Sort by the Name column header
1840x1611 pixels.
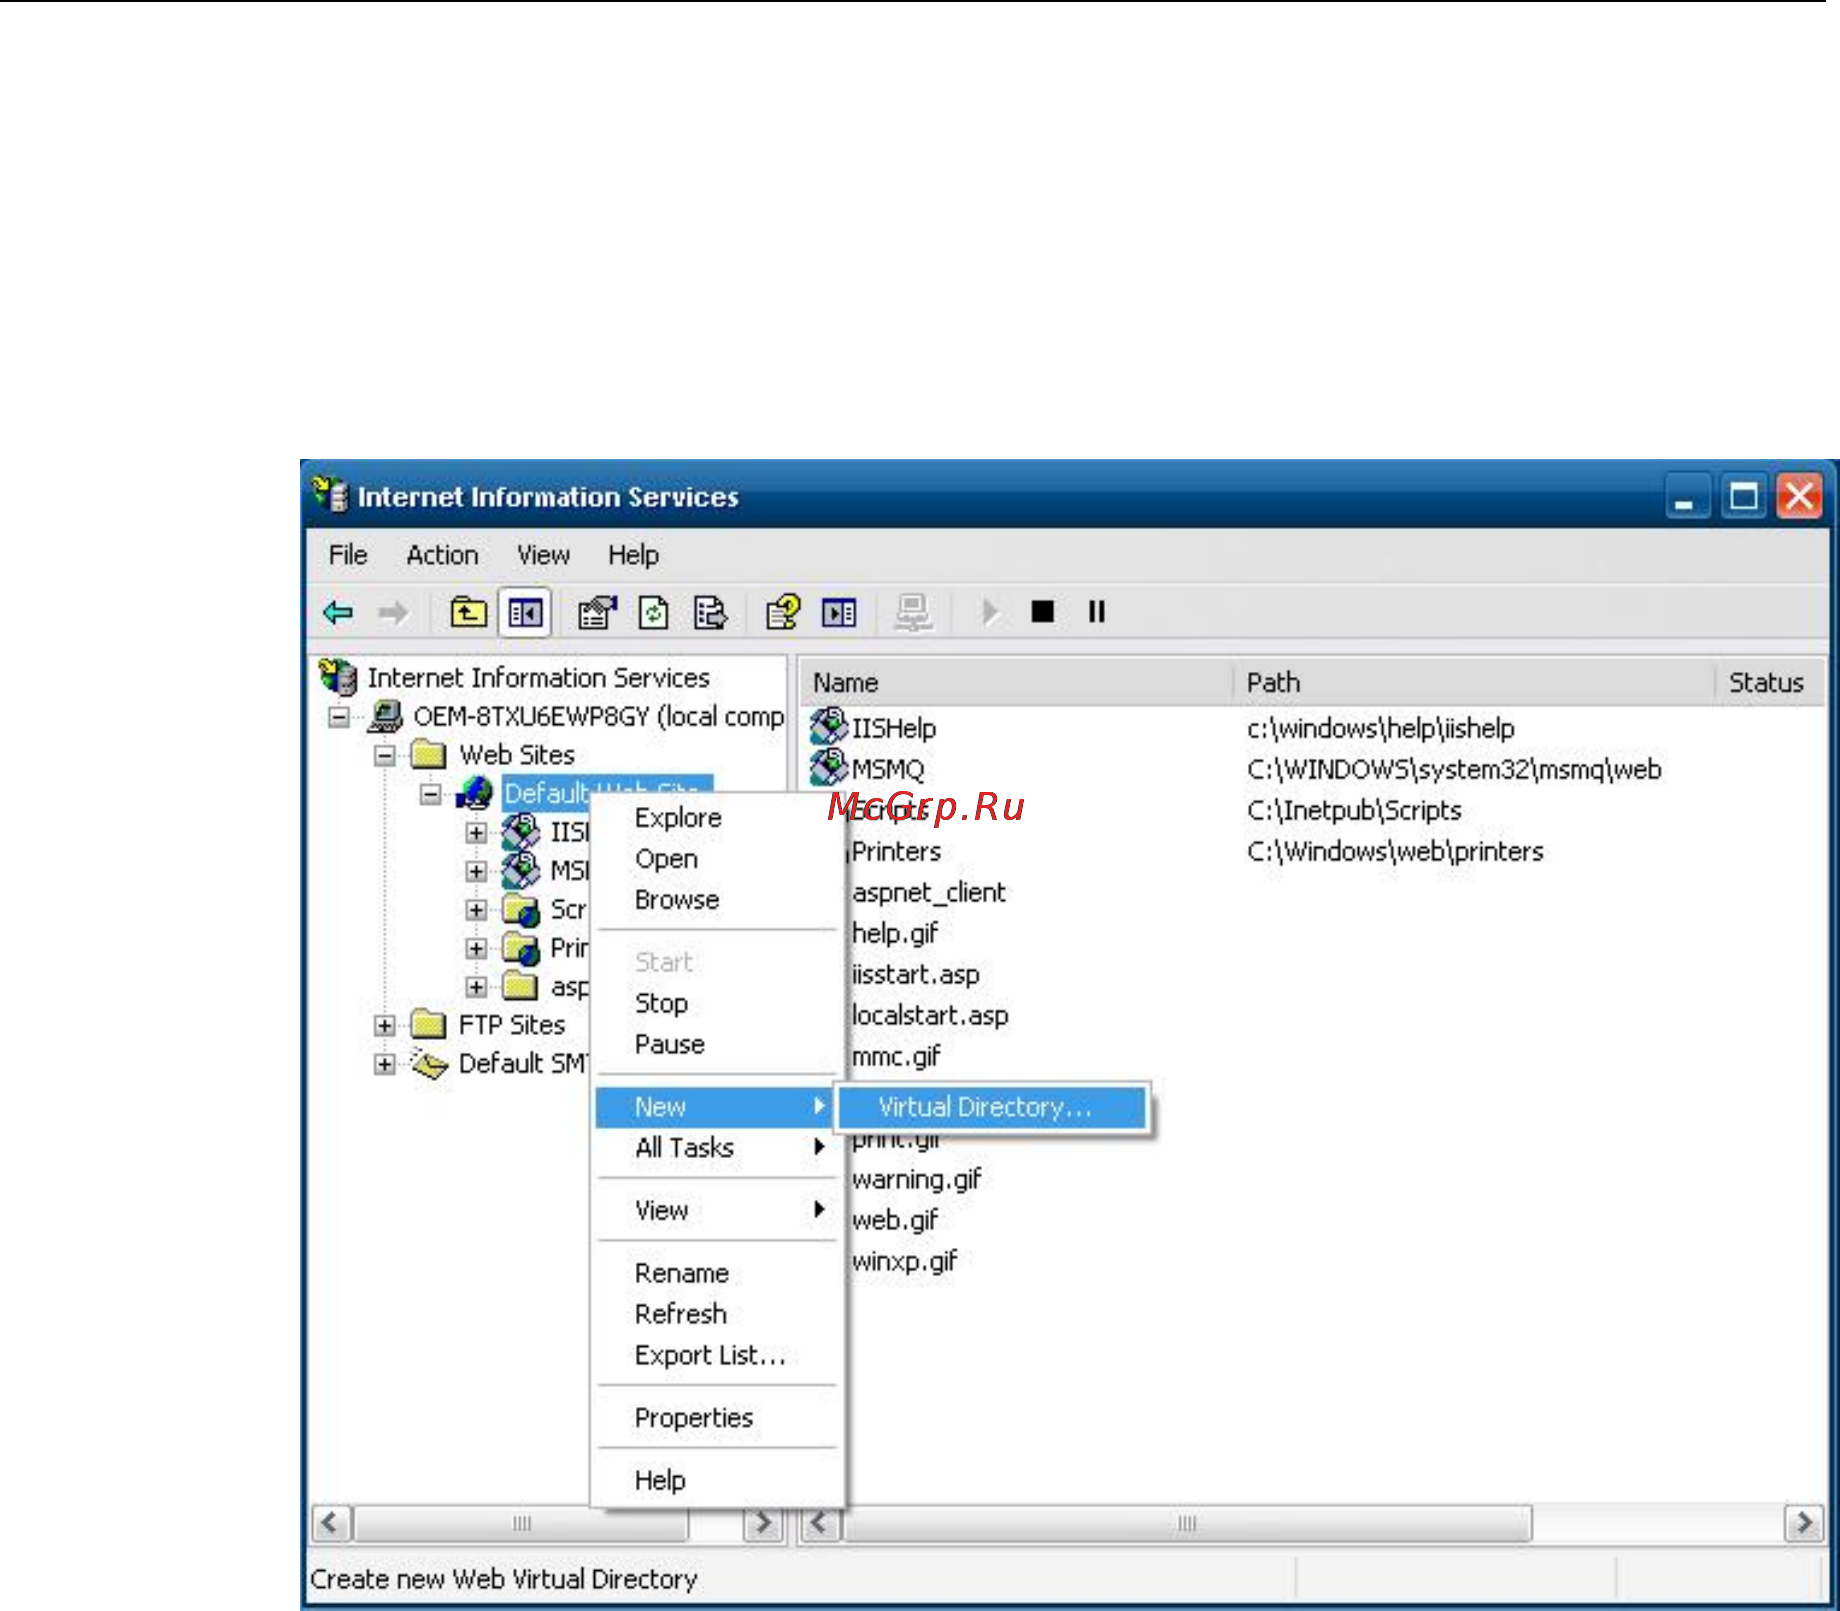pyautogui.click(x=1016, y=682)
